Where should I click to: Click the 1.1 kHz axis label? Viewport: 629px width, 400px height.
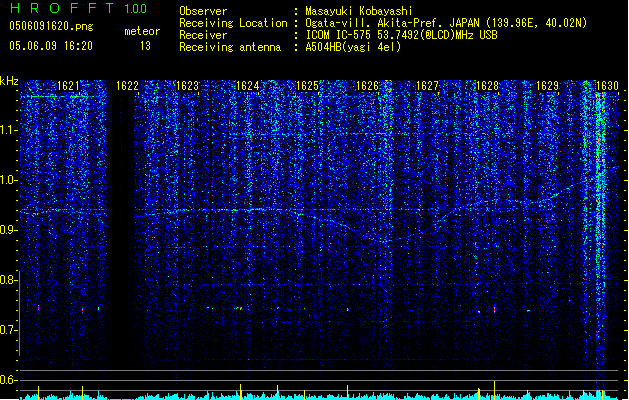[x=9, y=130]
